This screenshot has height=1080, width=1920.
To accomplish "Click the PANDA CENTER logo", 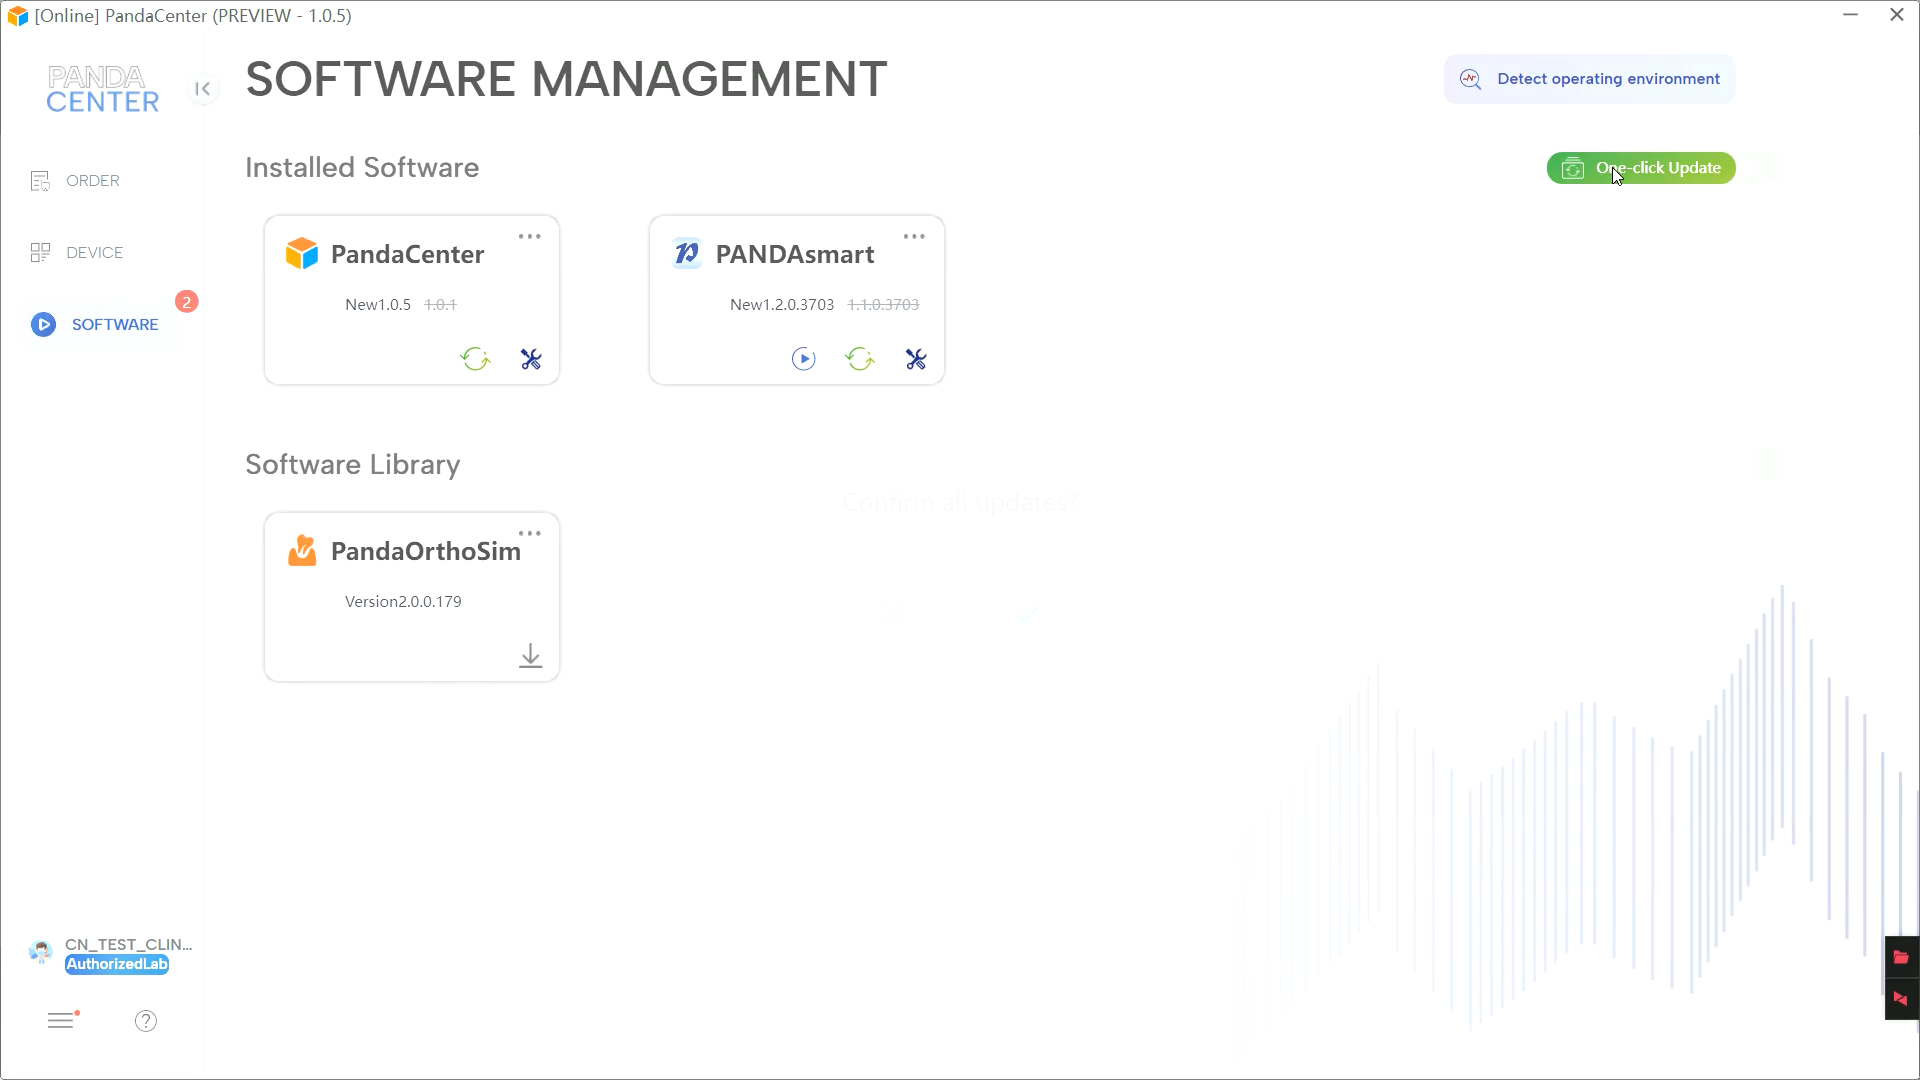I will click(x=102, y=90).
